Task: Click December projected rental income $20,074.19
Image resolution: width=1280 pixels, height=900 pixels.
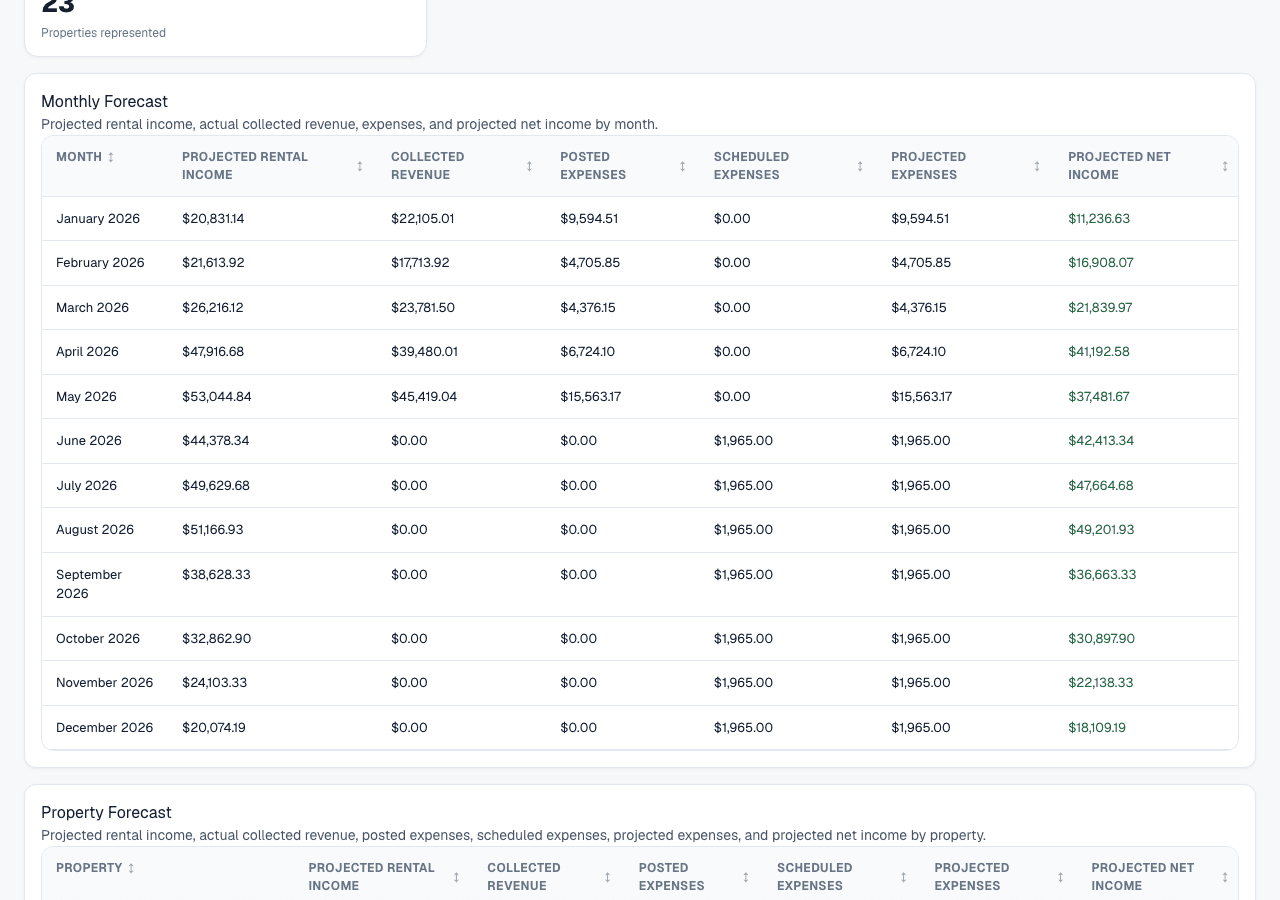Action: point(214,728)
